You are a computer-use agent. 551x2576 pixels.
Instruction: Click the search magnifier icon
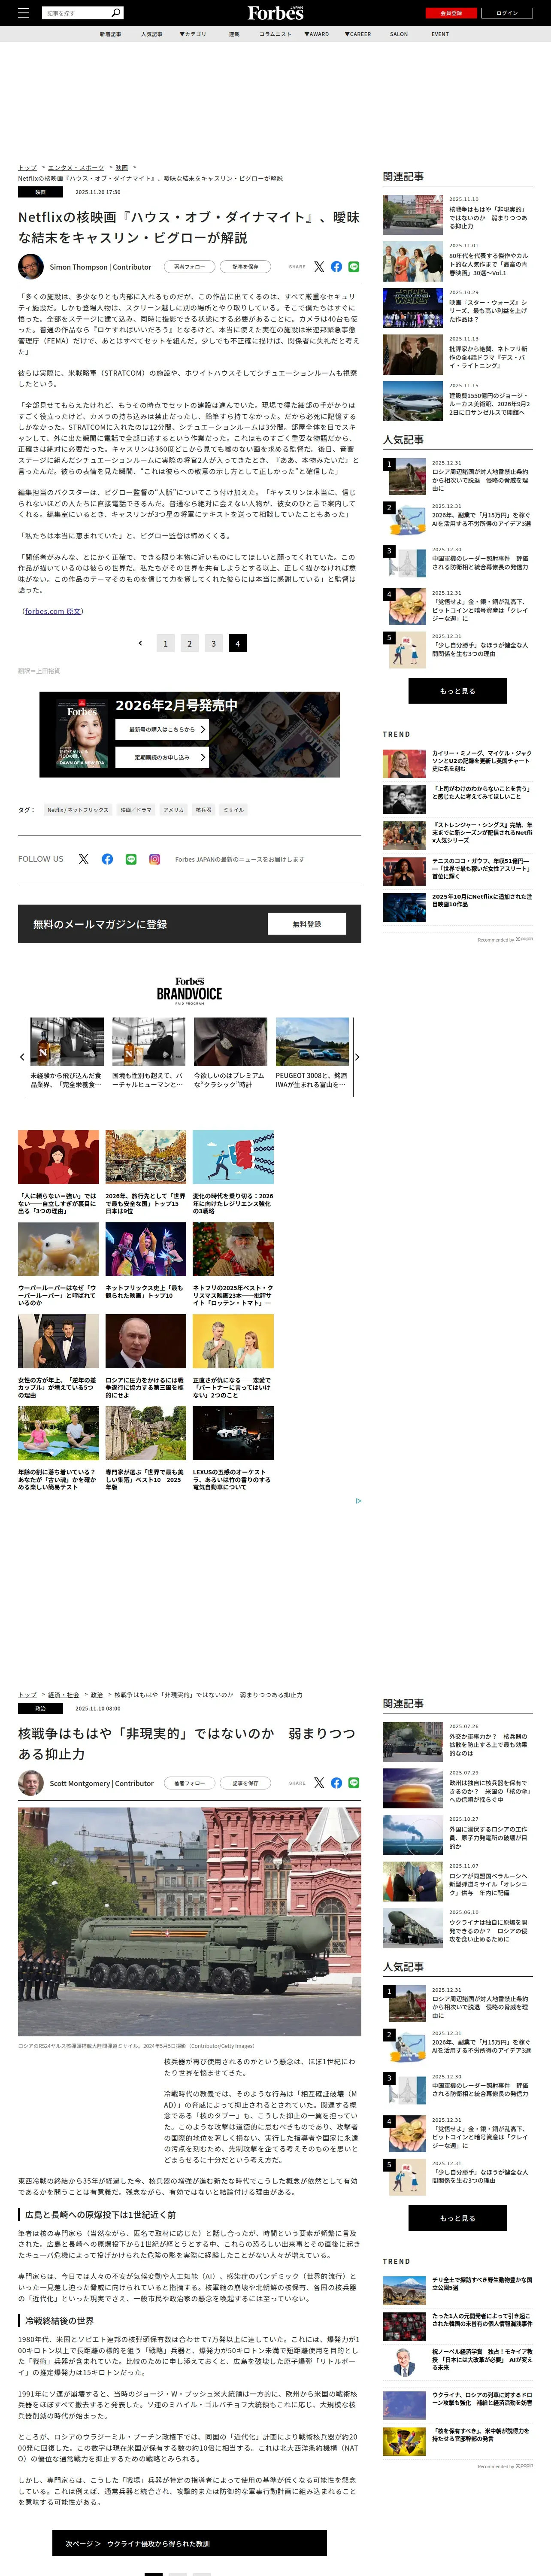click(x=116, y=13)
